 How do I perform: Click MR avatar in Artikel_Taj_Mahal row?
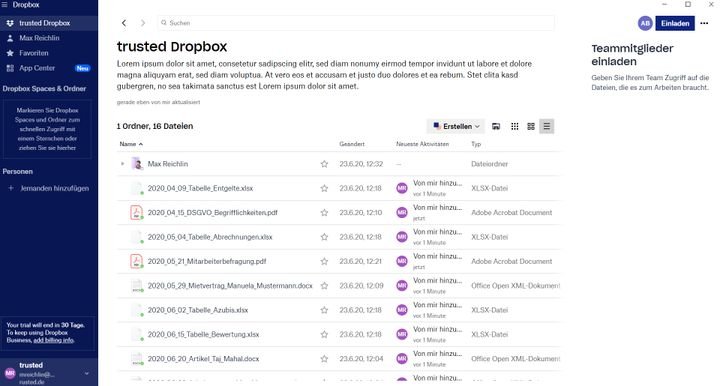point(402,358)
